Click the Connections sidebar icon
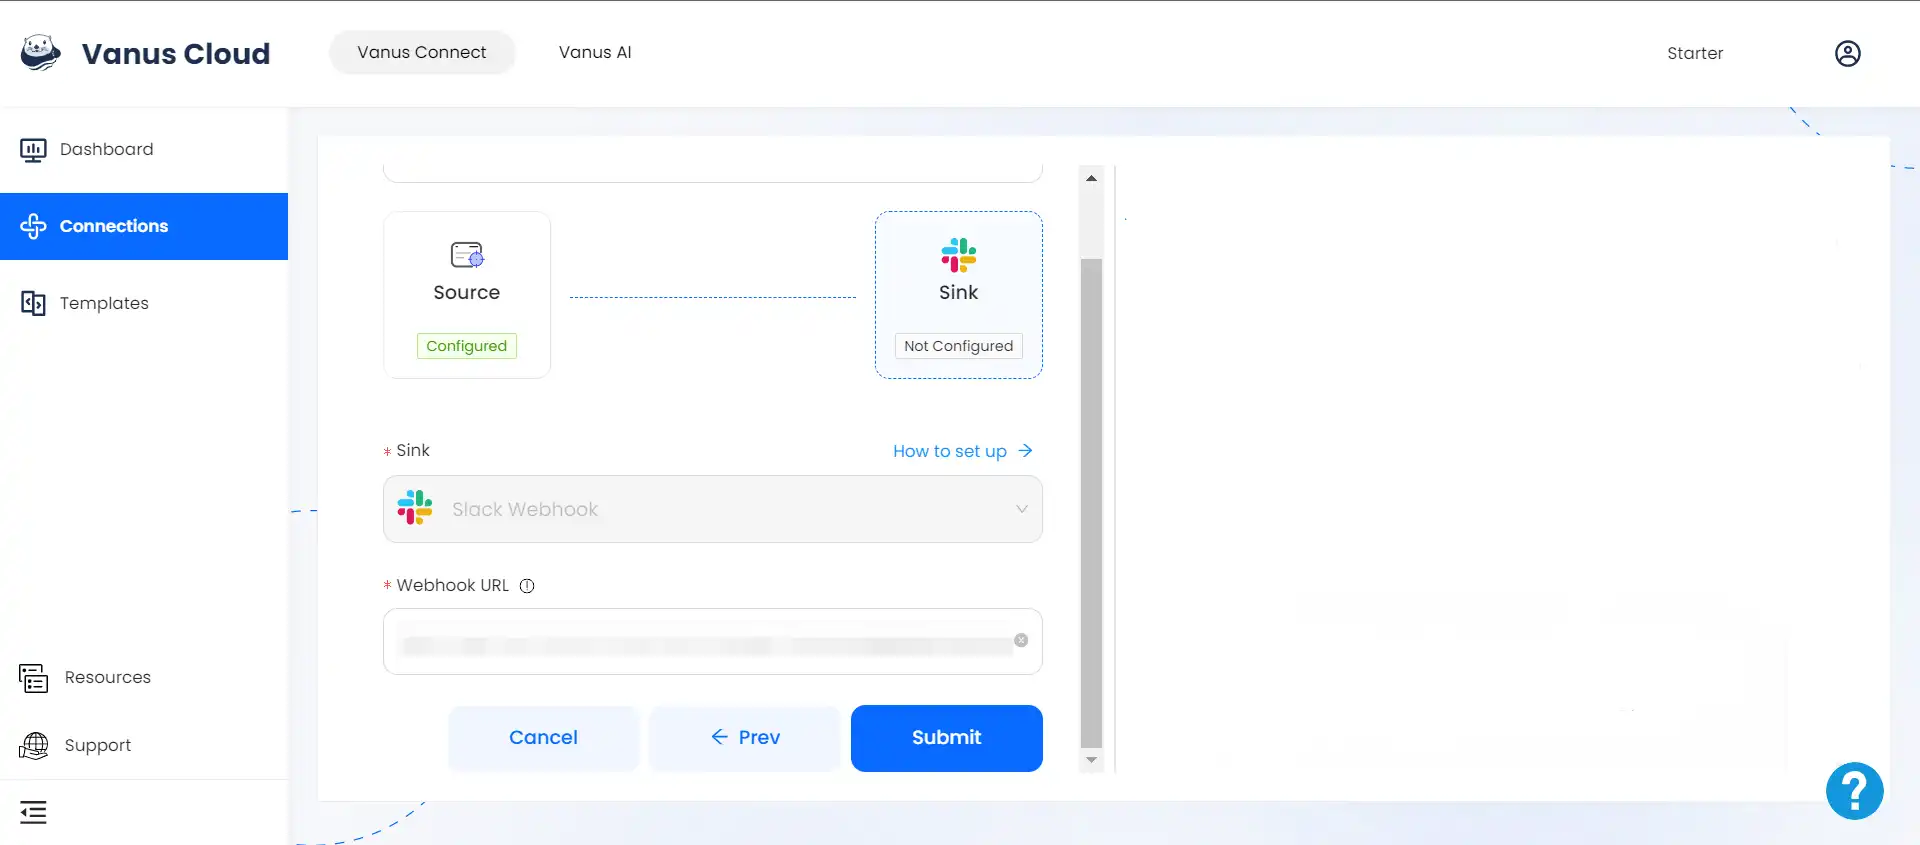The height and width of the screenshot is (845, 1920). tap(33, 226)
